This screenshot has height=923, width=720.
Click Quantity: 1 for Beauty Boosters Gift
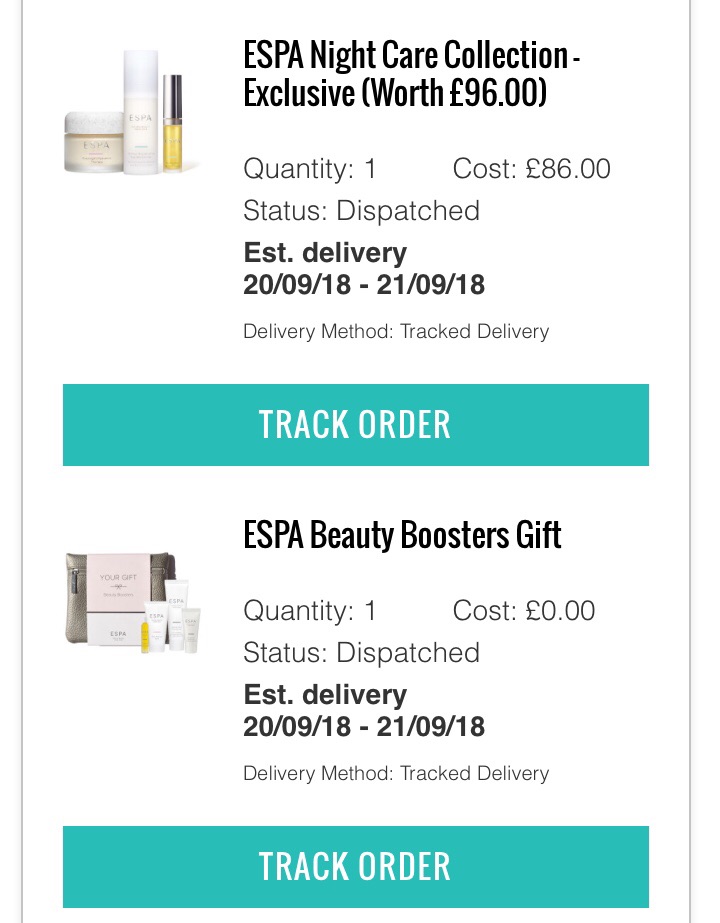[x=310, y=610]
